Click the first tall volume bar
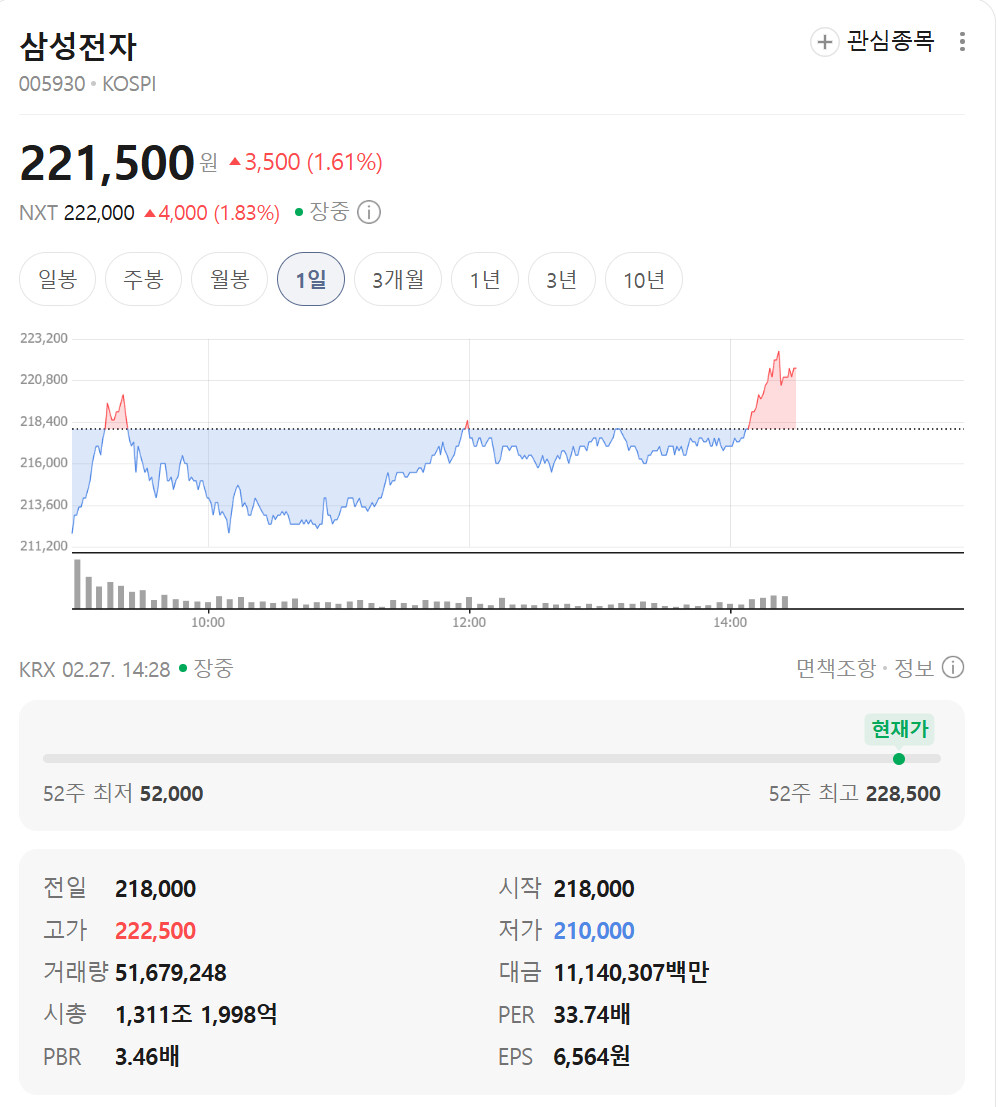Image resolution: width=998 pixels, height=1107 pixels. coord(77,584)
